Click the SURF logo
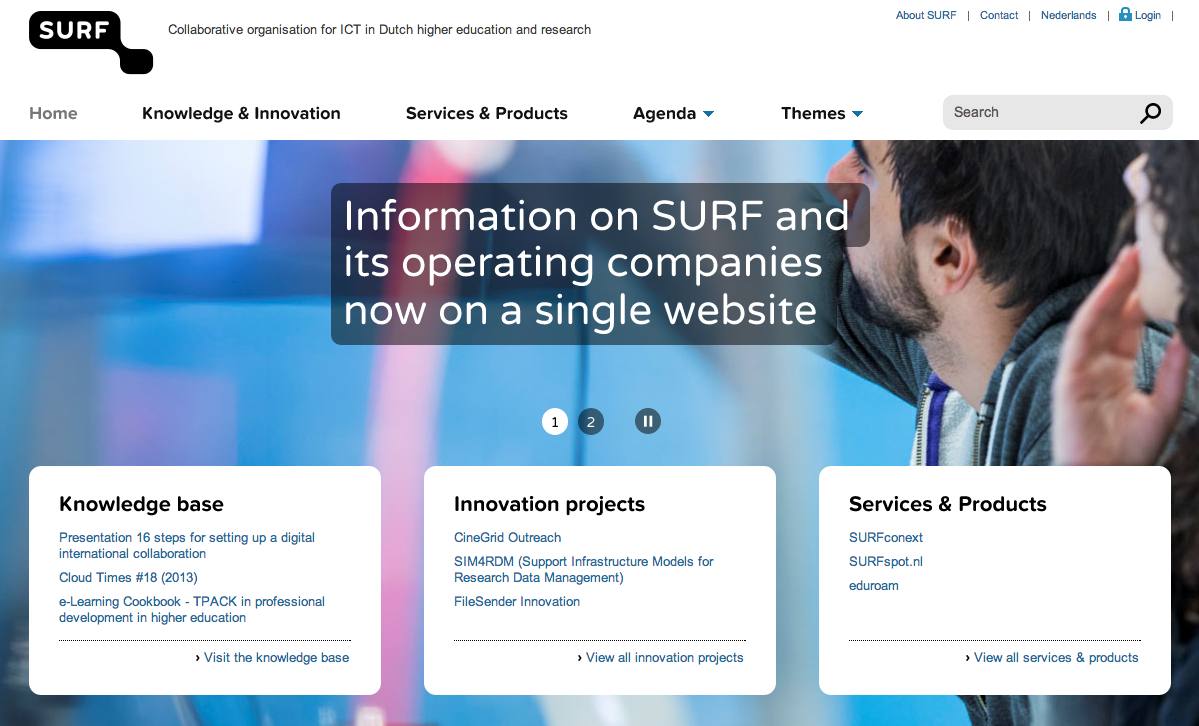This screenshot has height=726, width=1199. pos(90,42)
